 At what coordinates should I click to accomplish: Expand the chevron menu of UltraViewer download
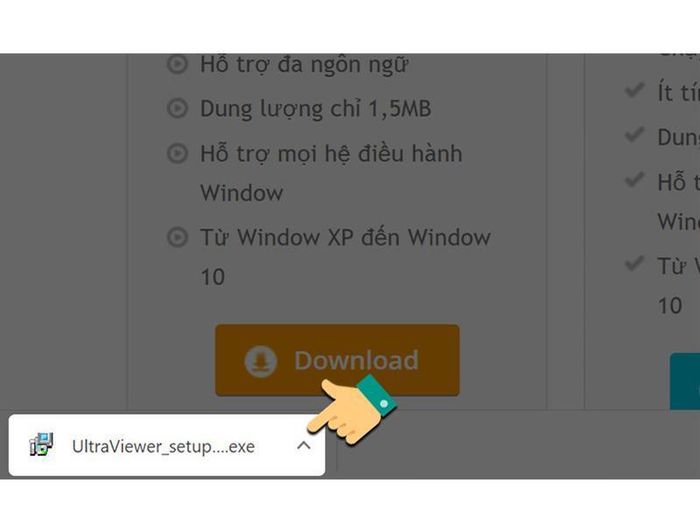(304, 445)
